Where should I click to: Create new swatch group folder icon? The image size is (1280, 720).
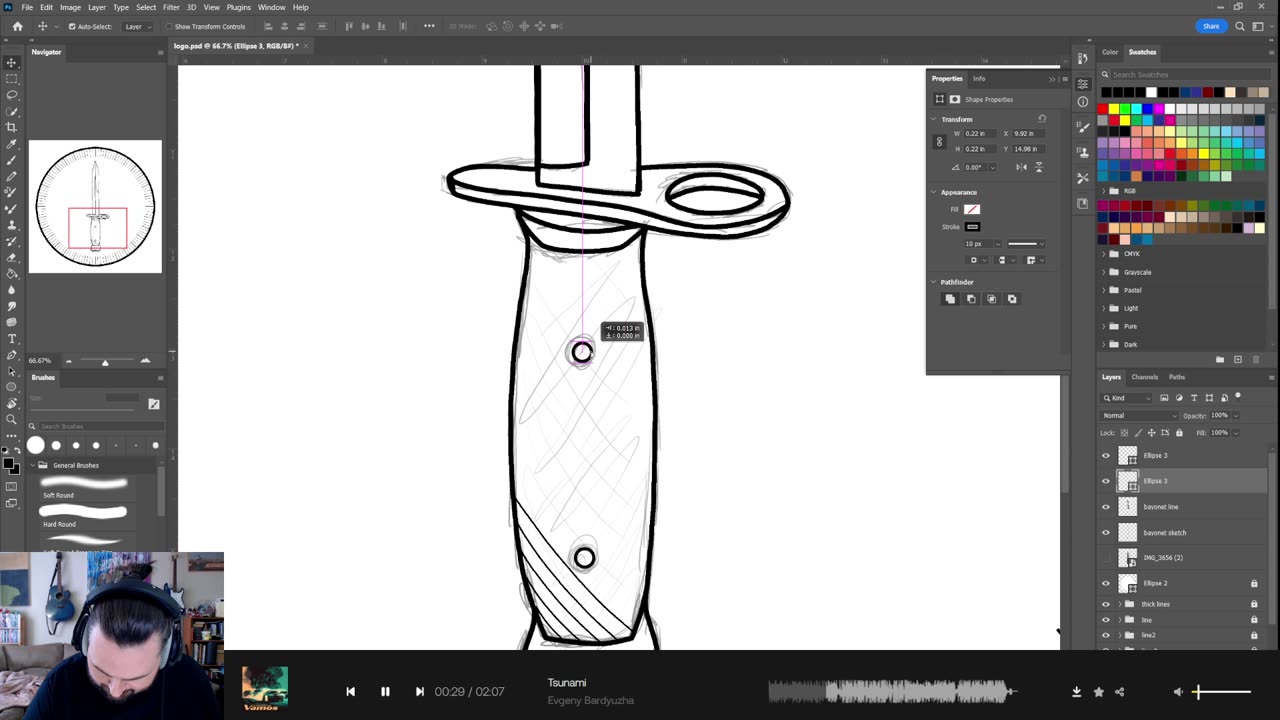[x=1220, y=359]
